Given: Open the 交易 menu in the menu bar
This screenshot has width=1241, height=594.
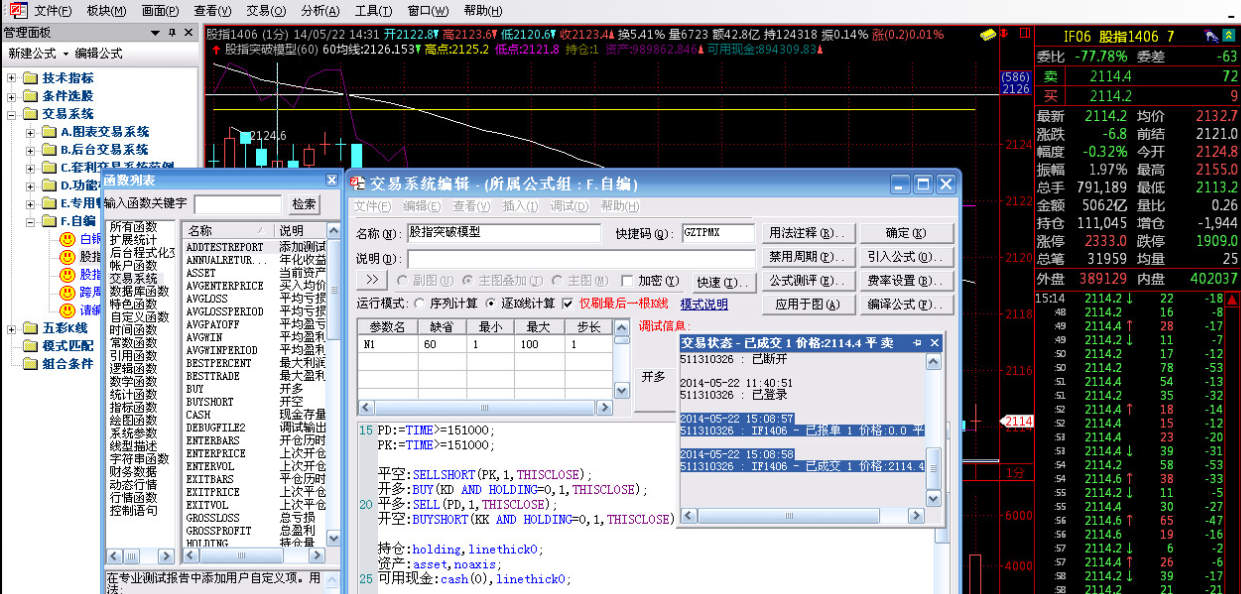Looking at the screenshot, I should (x=264, y=11).
